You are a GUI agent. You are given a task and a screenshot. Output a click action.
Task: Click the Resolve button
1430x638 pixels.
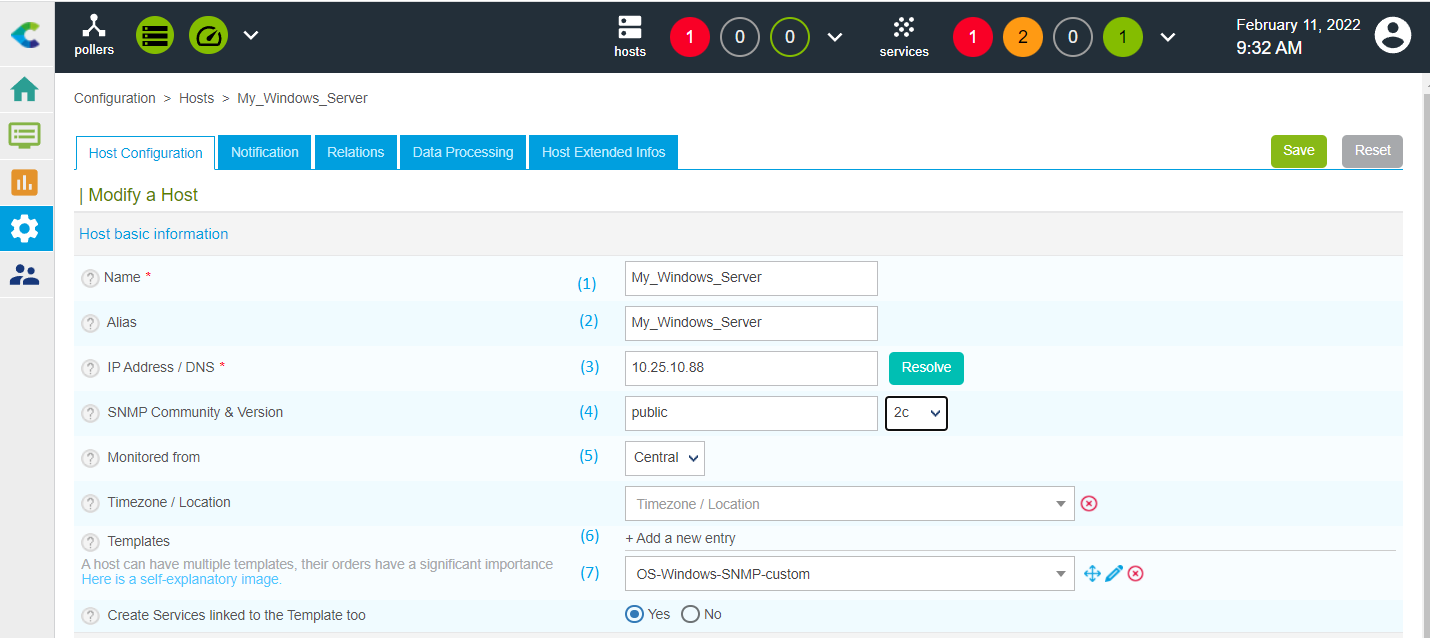(x=926, y=368)
